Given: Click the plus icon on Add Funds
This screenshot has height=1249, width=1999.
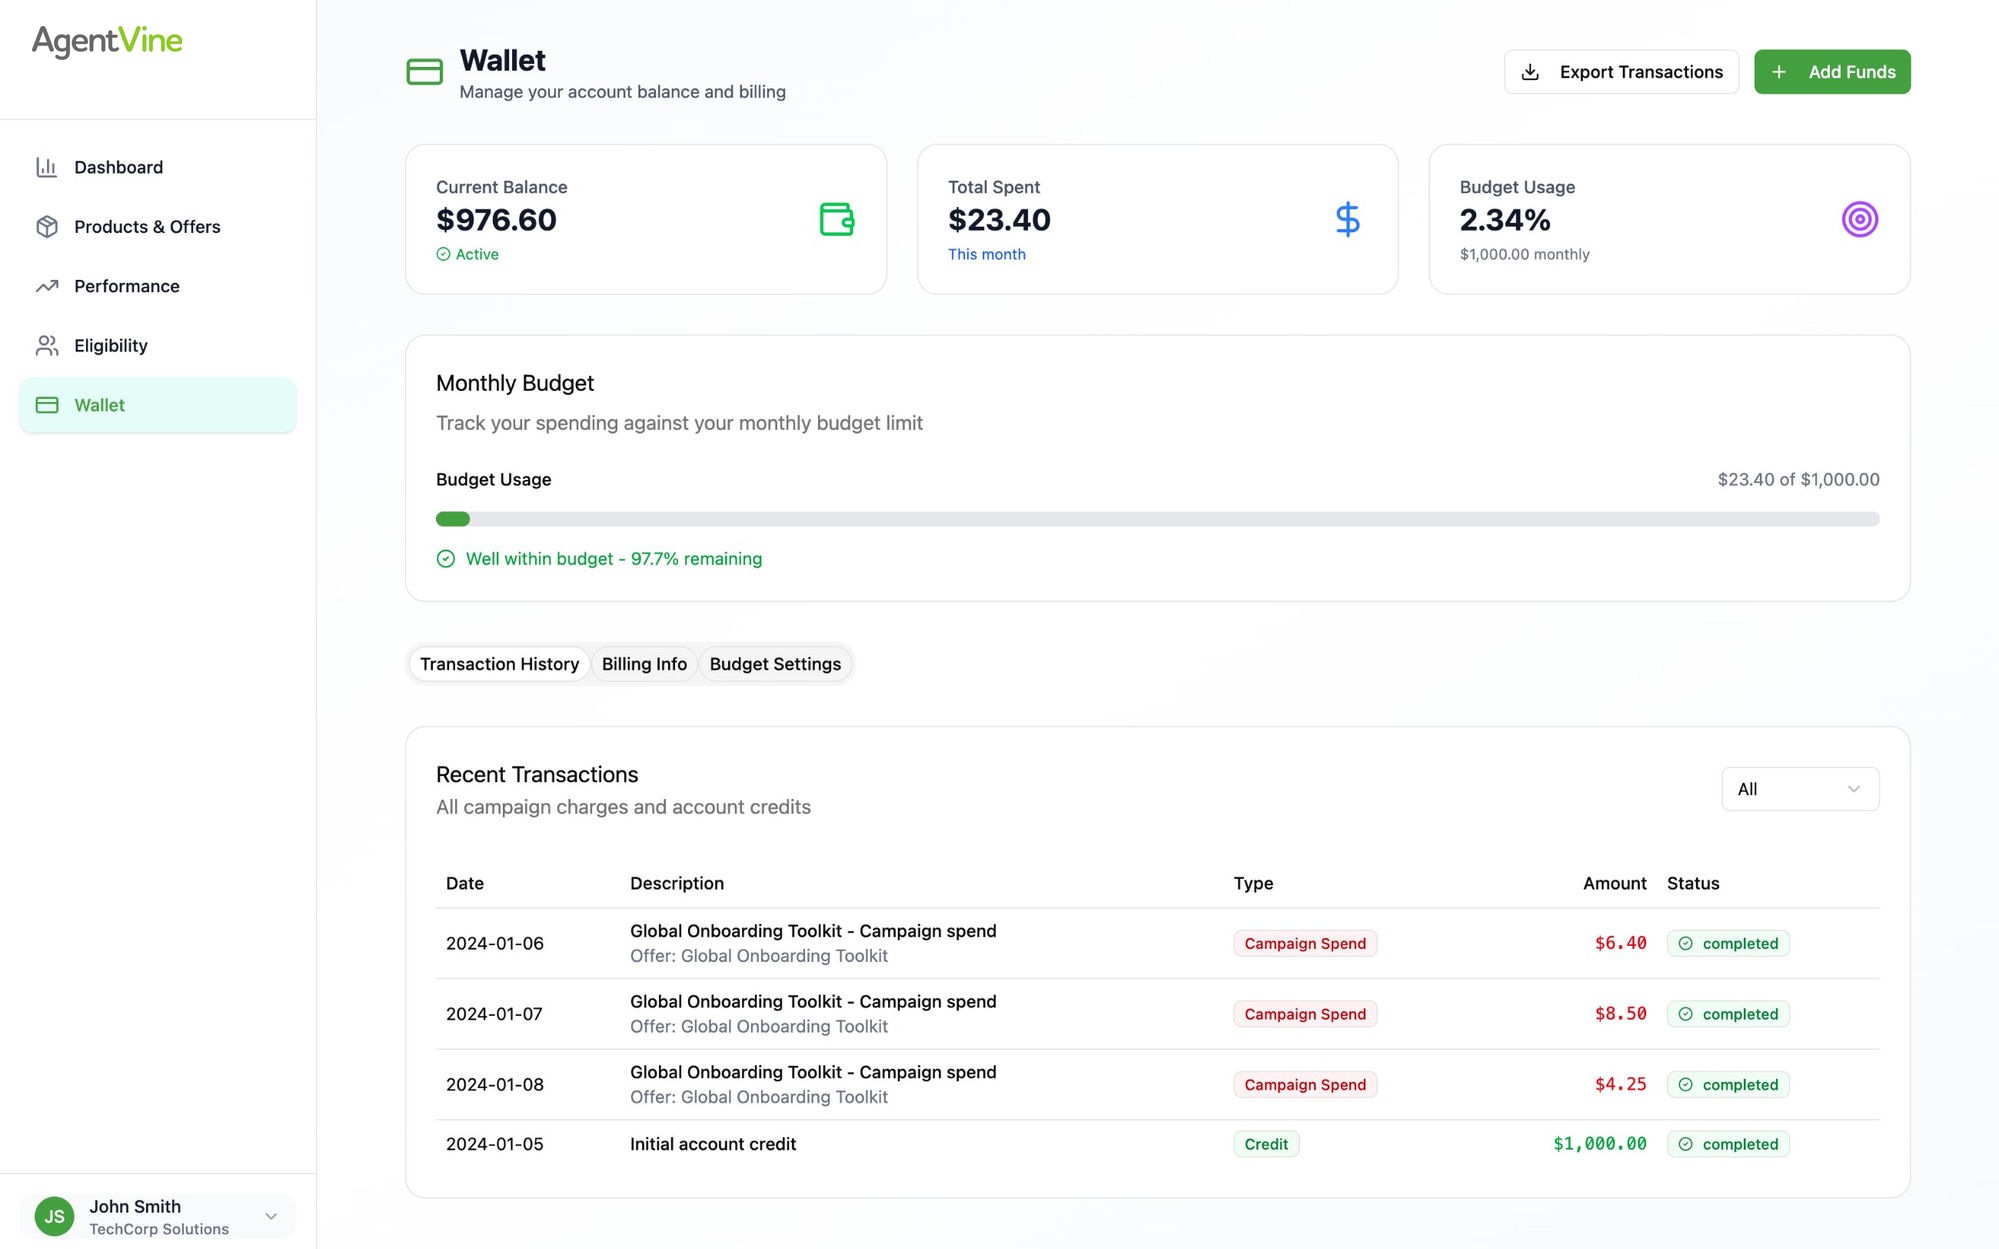Looking at the screenshot, I should 1779,72.
